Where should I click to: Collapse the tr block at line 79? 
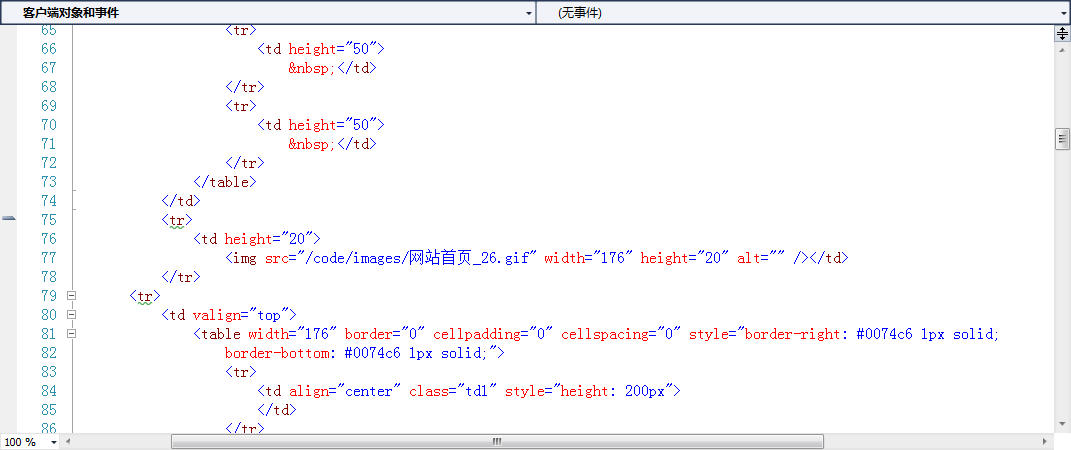click(71, 297)
